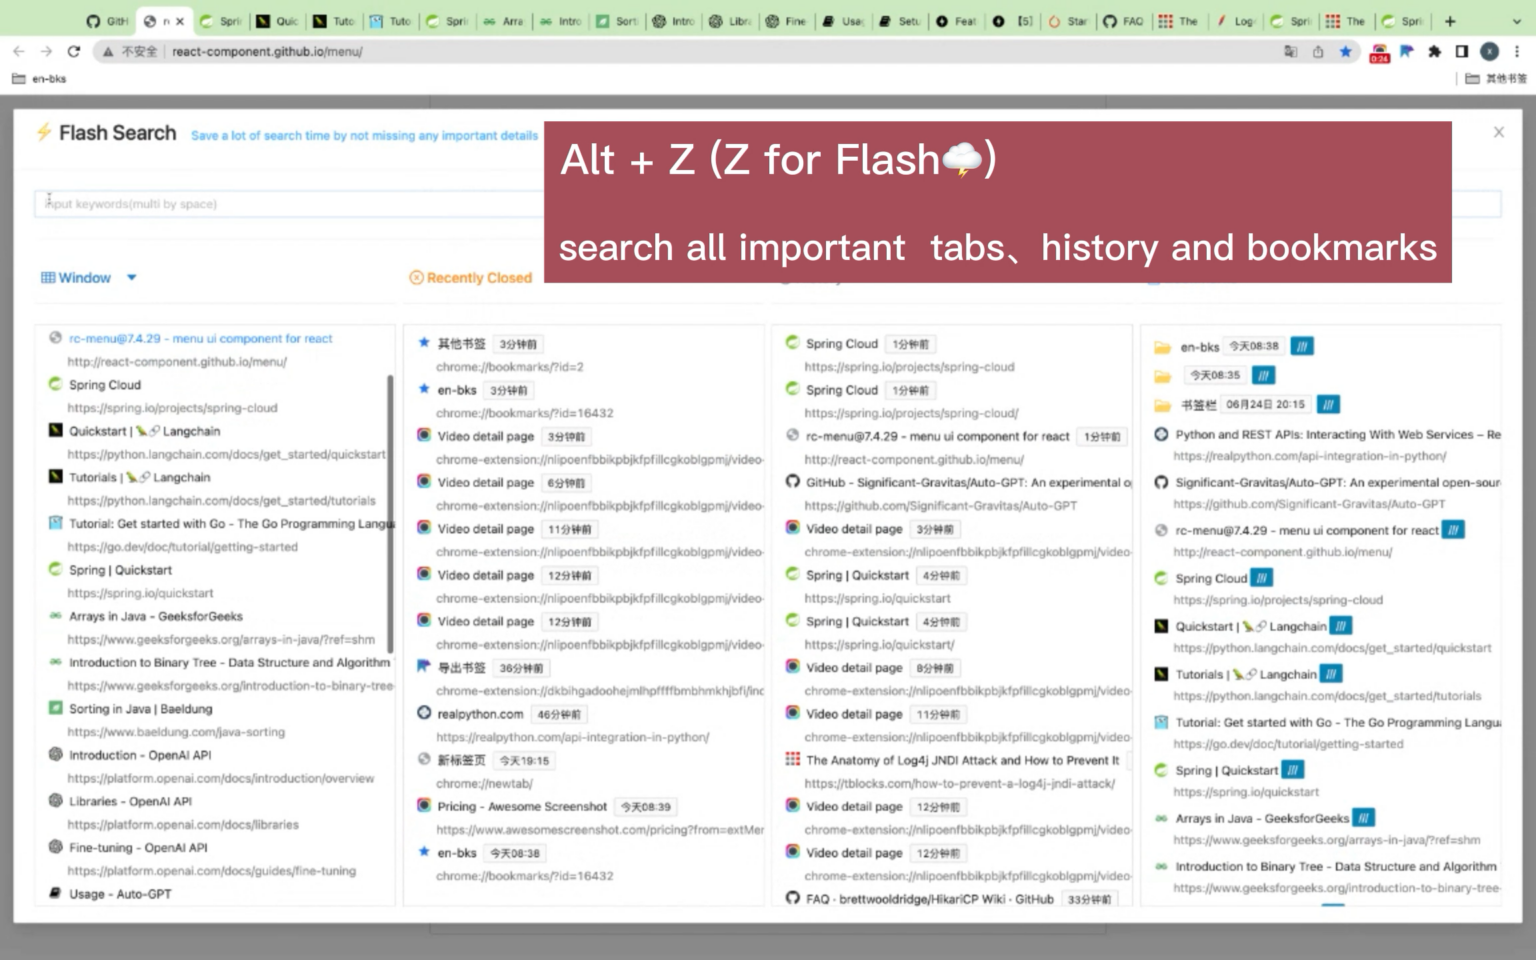Click the chrome://newtab/ URL text
The width and height of the screenshot is (1536, 960).
484,783
